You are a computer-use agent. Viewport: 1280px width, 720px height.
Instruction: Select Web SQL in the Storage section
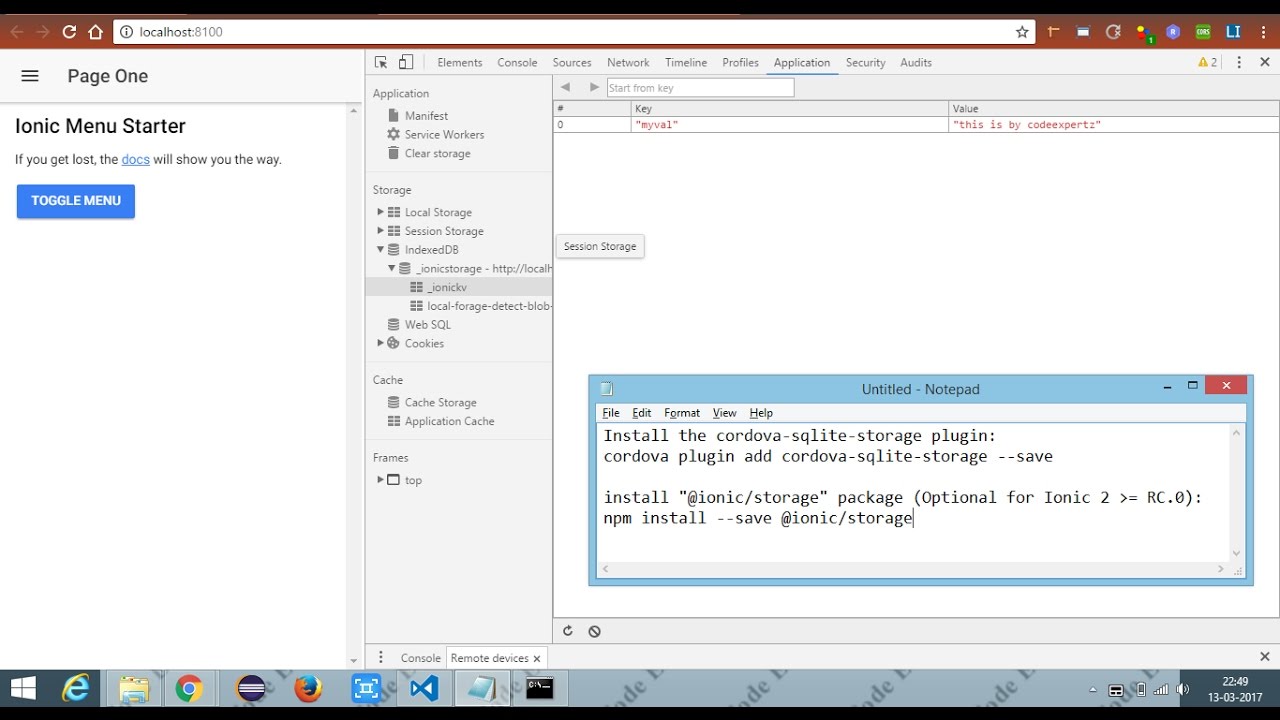click(x=427, y=325)
